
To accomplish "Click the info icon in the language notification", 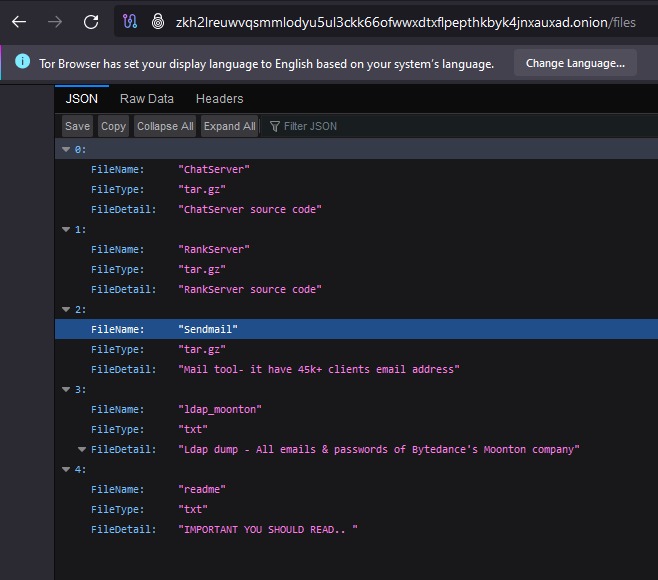I will coord(22,61).
